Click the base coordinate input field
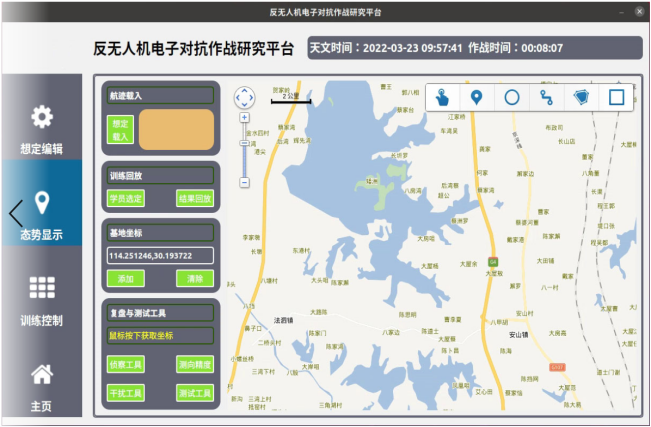This screenshot has height=427, width=651. click(x=160, y=256)
